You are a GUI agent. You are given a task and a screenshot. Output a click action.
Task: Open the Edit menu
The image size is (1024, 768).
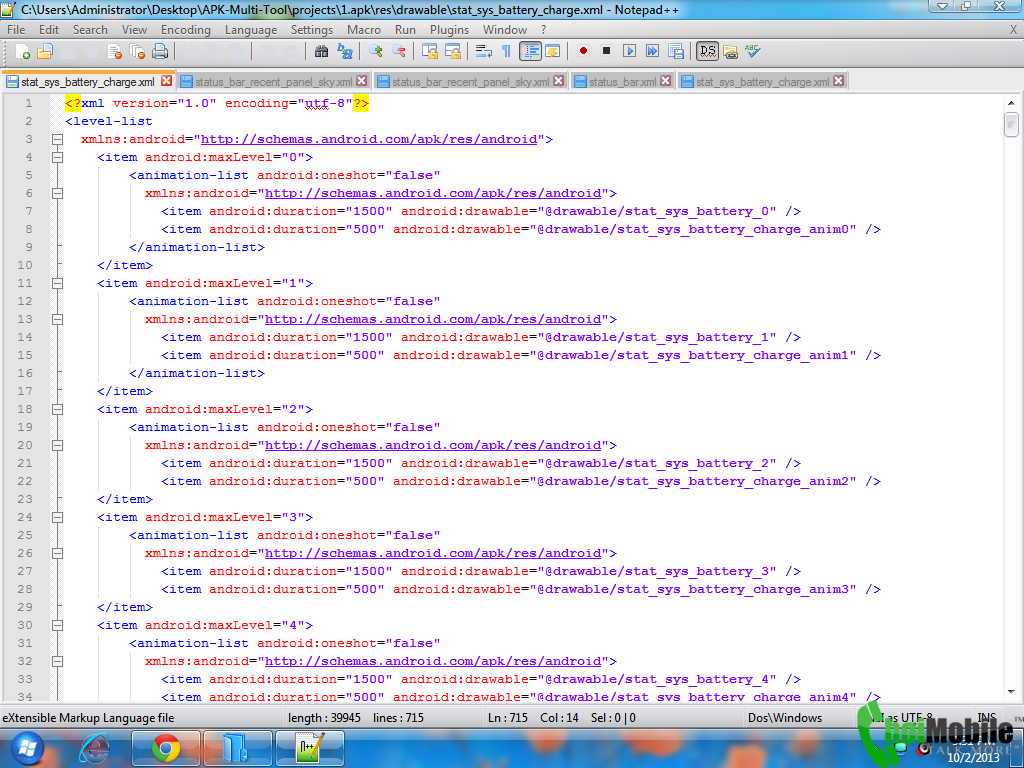pos(48,29)
